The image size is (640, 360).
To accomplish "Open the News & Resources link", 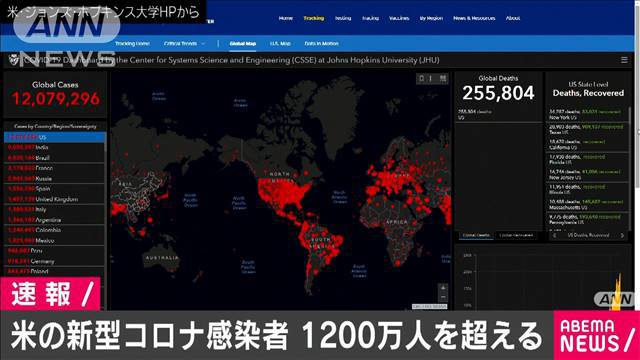I will [474, 18].
